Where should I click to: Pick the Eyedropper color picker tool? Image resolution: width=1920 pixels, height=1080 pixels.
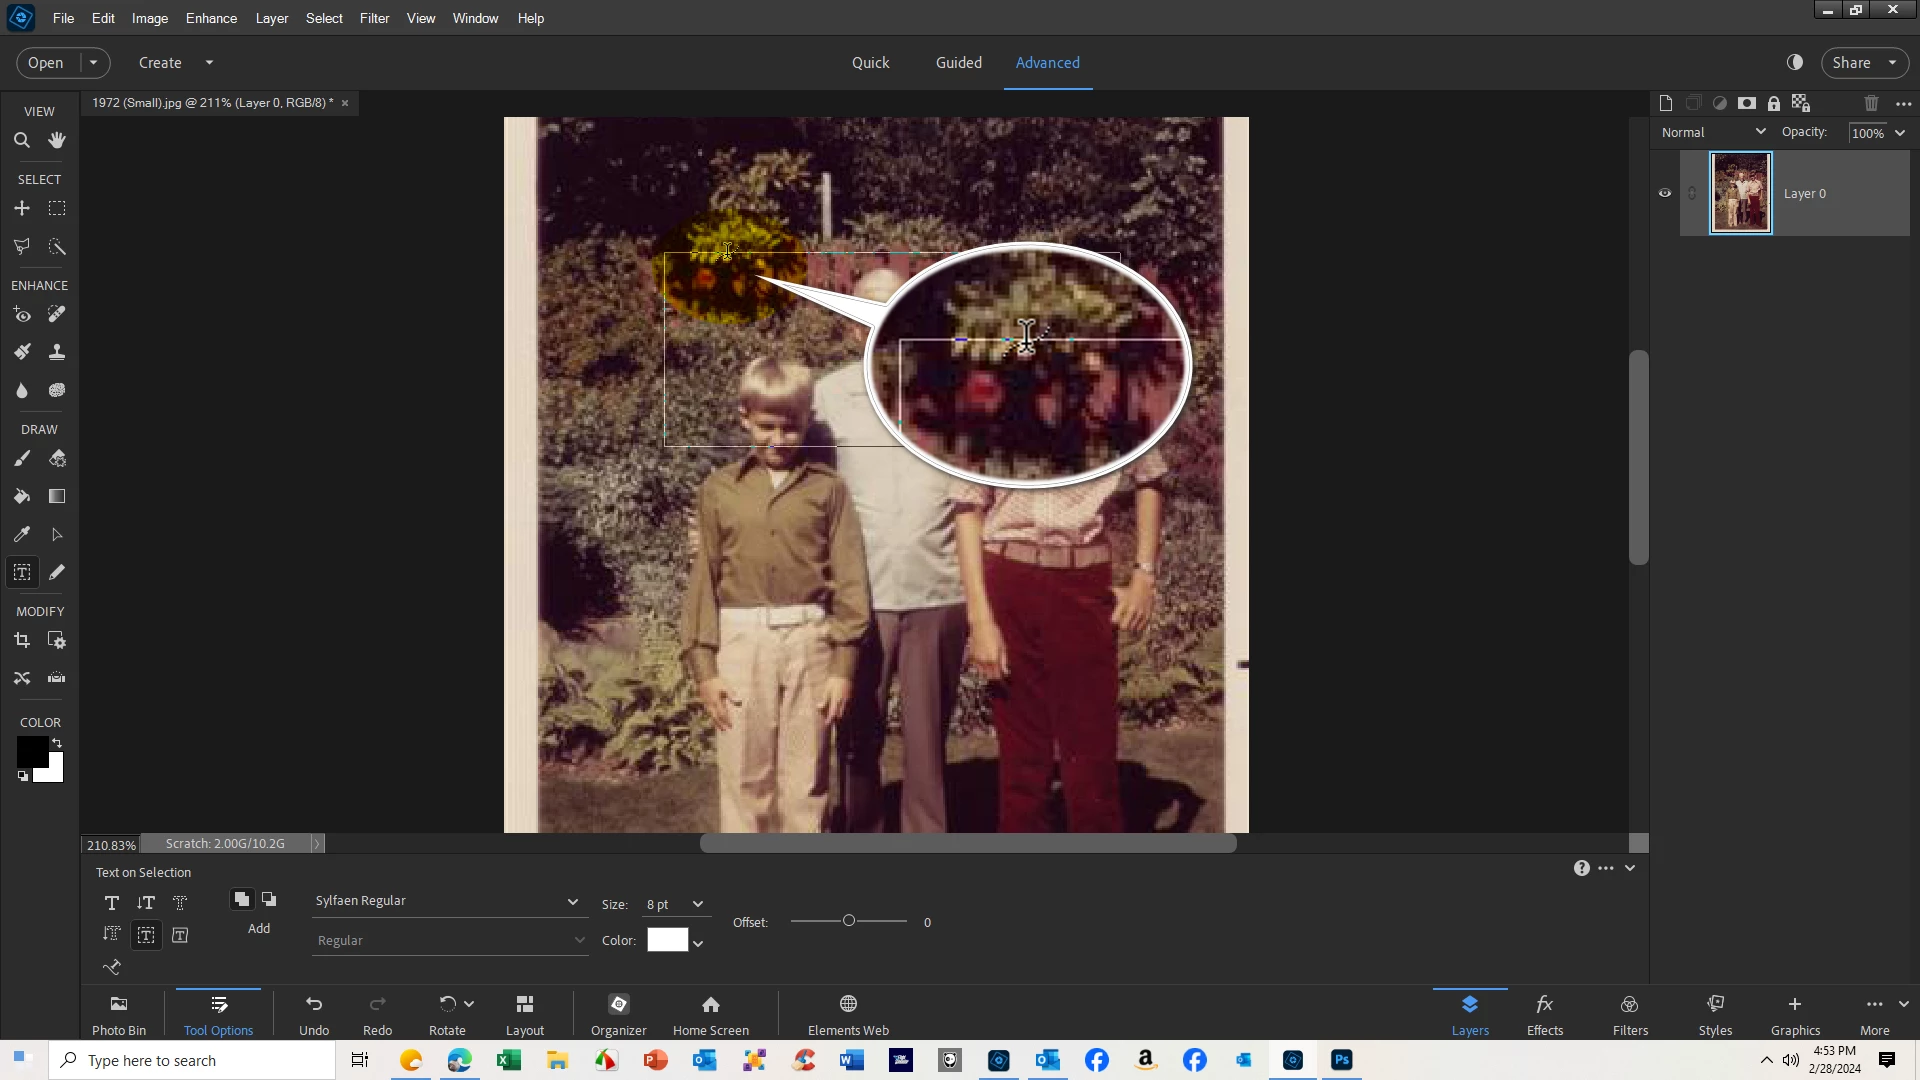point(21,535)
